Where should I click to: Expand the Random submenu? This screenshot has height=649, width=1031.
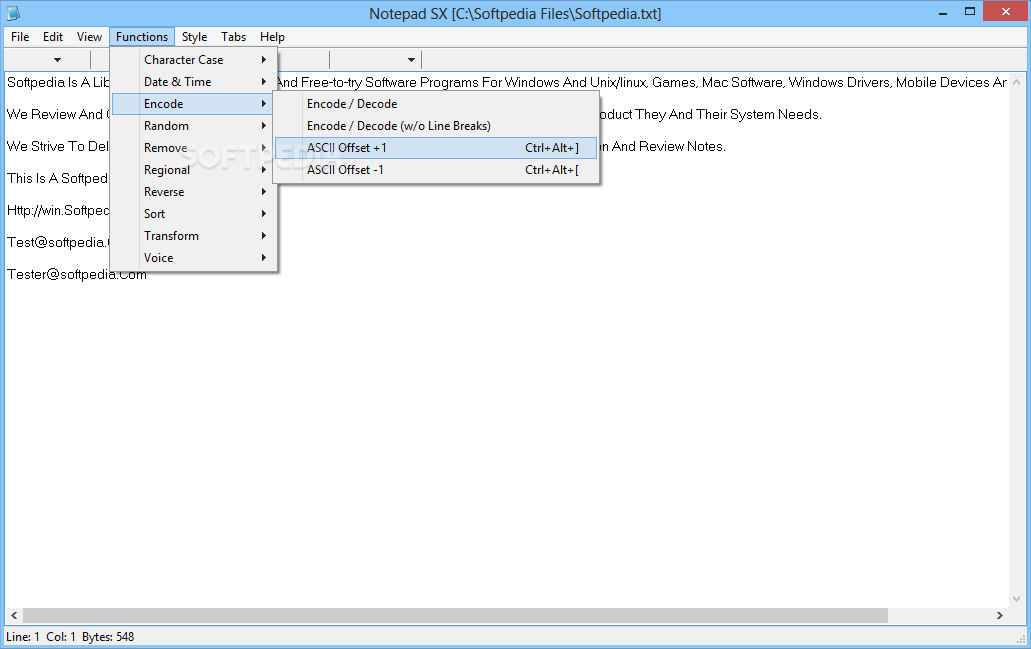pos(194,126)
